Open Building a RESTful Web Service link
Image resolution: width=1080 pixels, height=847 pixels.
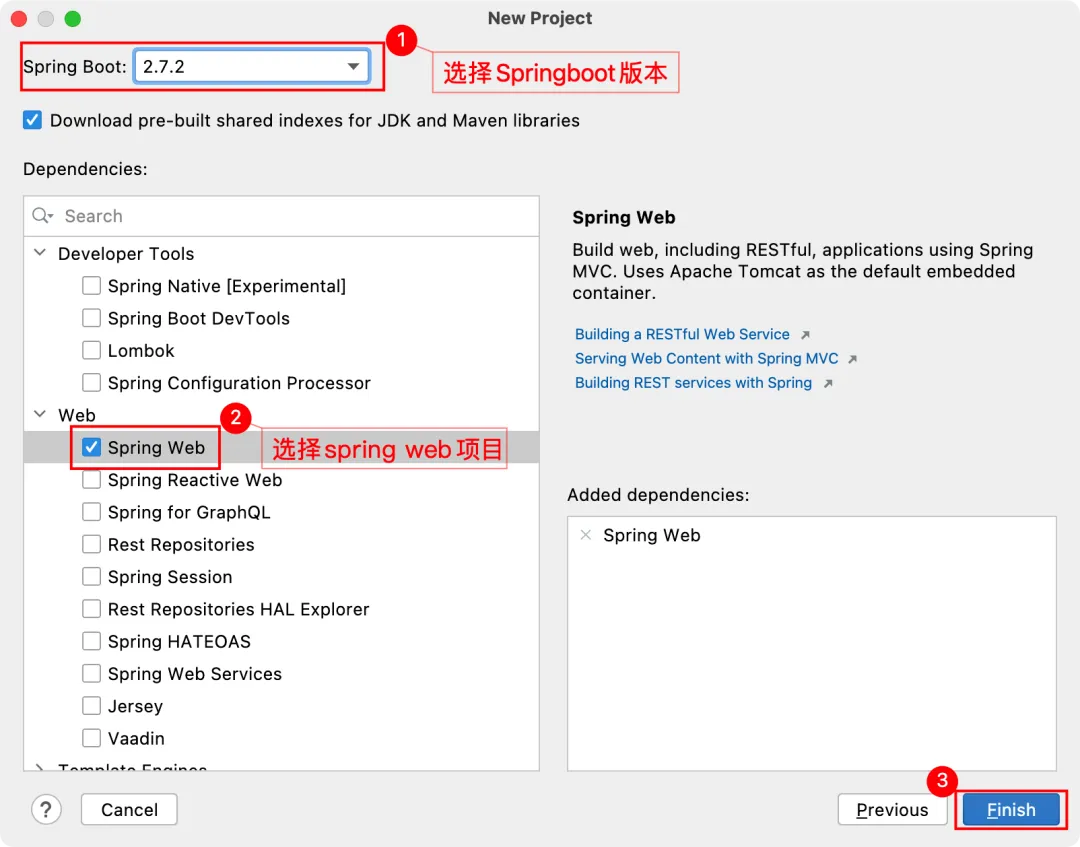point(682,335)
